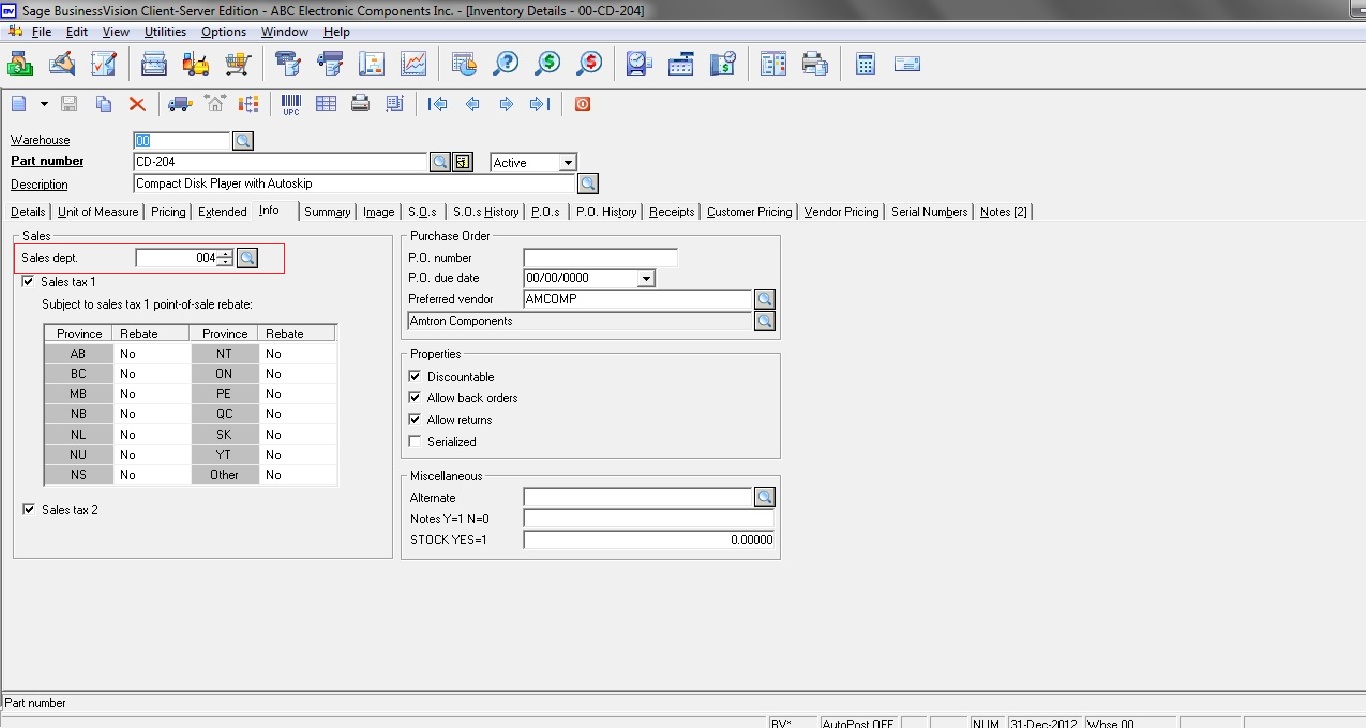The height and width of the screenshot is (728, 1366).
Task: Click the cash register toolbar icon
Action: [x=681, y=64]
